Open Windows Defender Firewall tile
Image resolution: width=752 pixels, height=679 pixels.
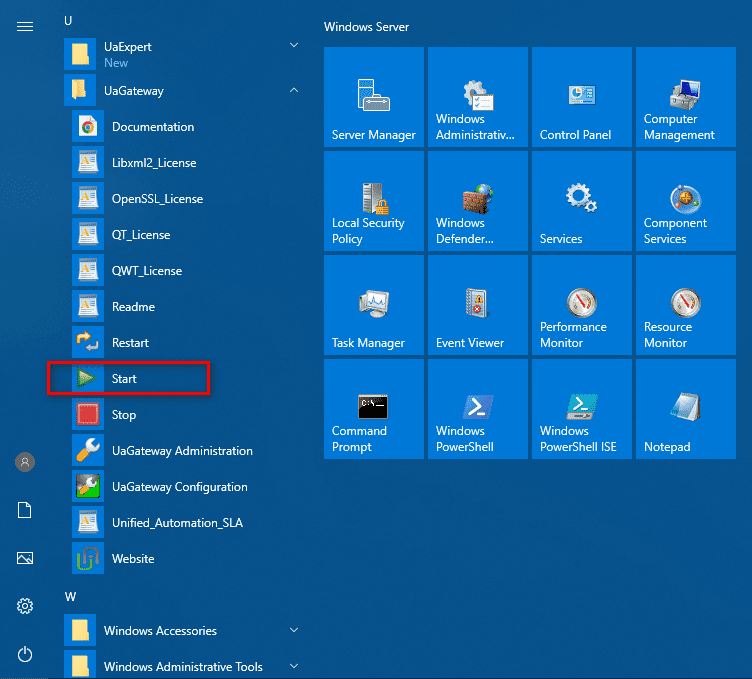478,201
